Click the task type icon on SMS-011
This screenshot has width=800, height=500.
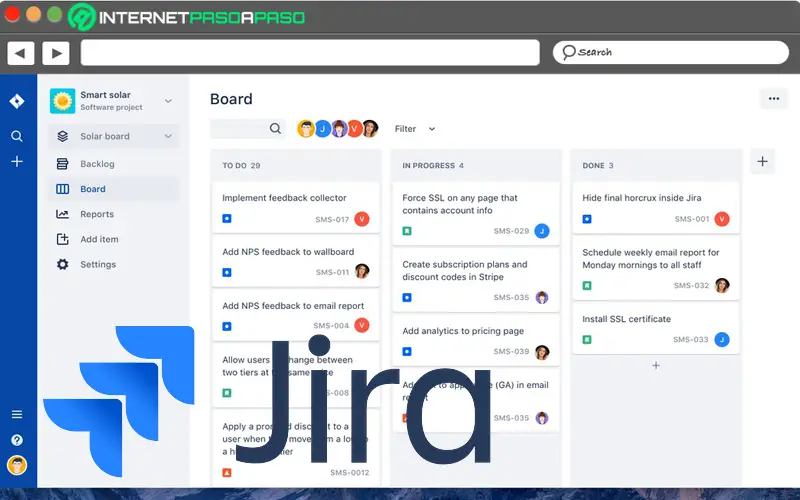click(x=227, y=272)
